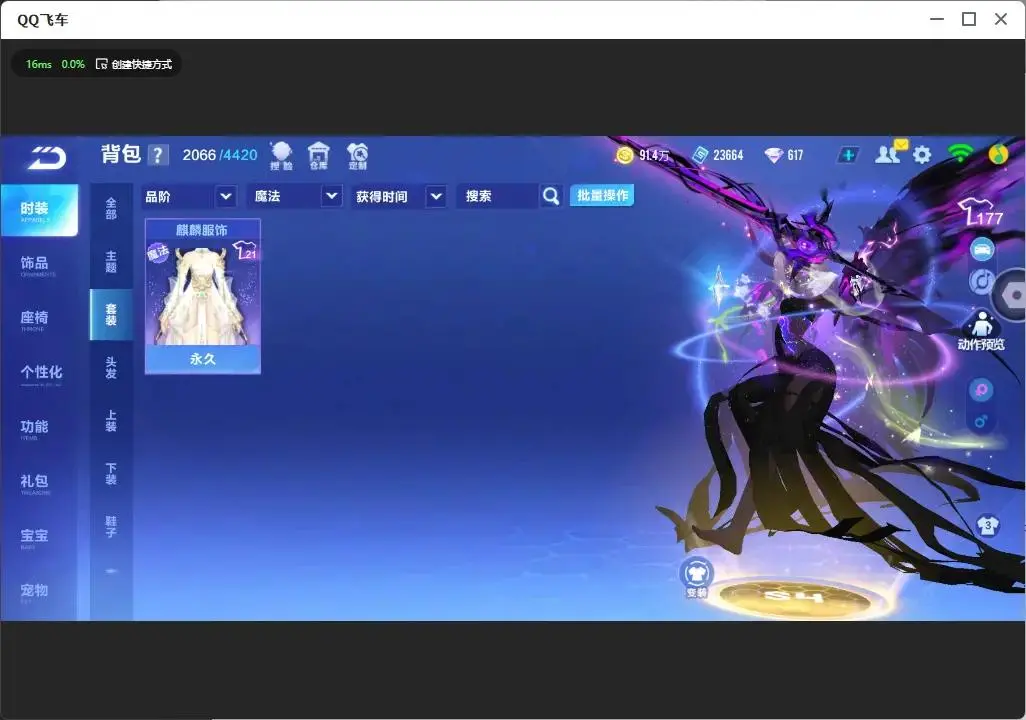
Task: Click the blue plus recharge icon
Action: [848, 155]
